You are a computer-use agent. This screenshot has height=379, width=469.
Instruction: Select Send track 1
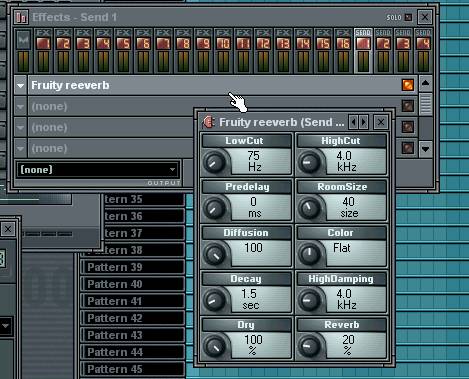(x=363, y=51)
